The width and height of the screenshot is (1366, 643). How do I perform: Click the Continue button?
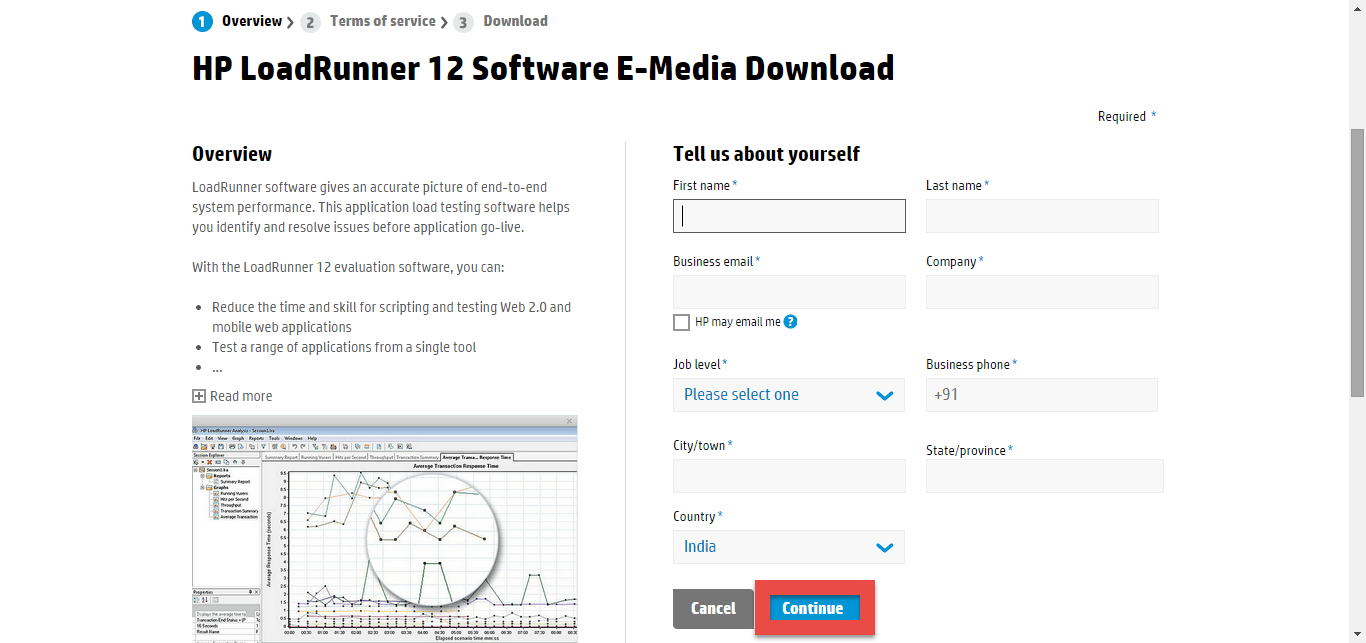813,608
